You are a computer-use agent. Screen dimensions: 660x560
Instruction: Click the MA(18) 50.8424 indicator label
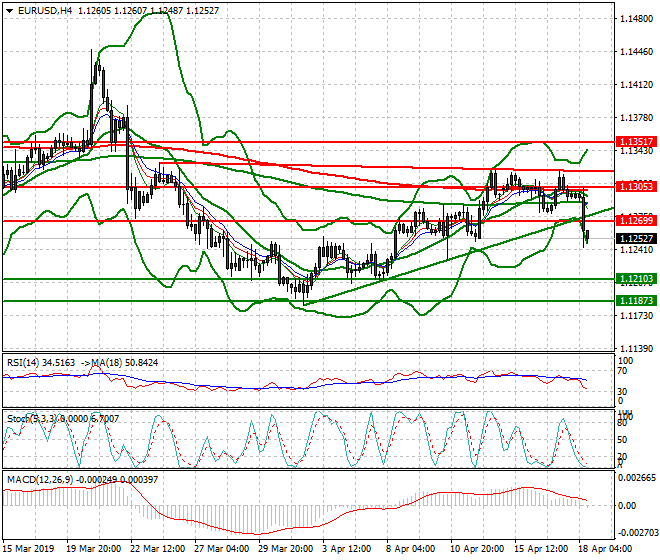coord(124,363)
